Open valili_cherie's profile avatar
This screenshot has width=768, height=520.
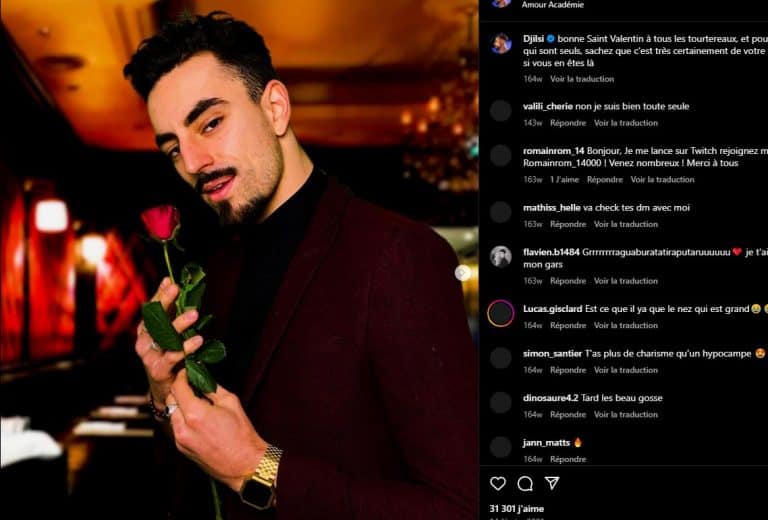pyautogui.click(x=501, y=111)
